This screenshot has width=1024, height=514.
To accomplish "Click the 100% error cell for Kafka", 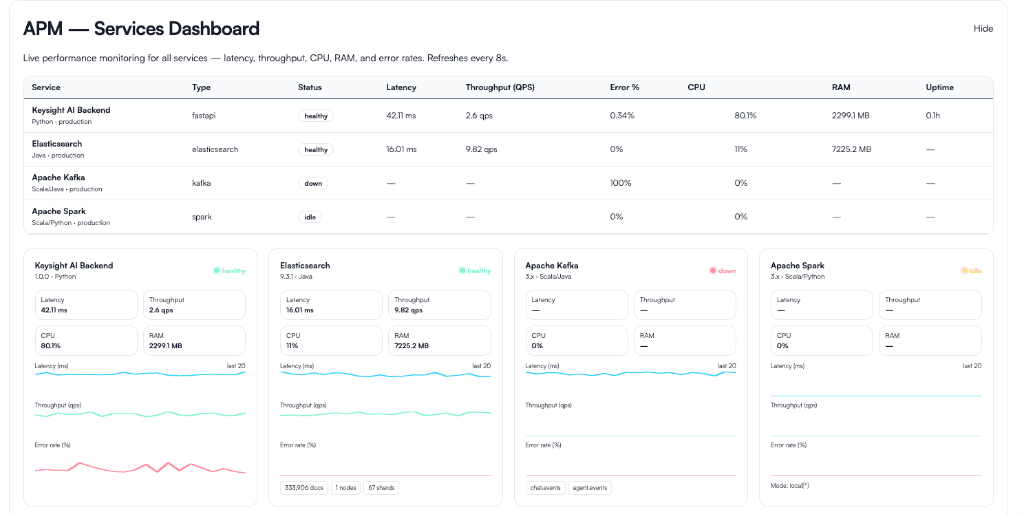I will [x=620, y=184].
